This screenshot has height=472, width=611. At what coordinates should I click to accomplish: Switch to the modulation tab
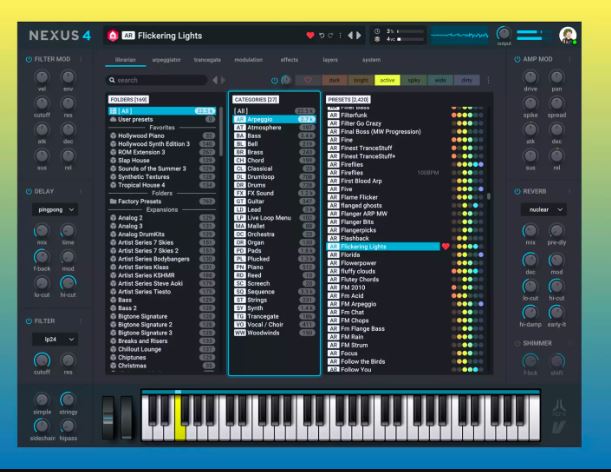(x=248, y=60)
